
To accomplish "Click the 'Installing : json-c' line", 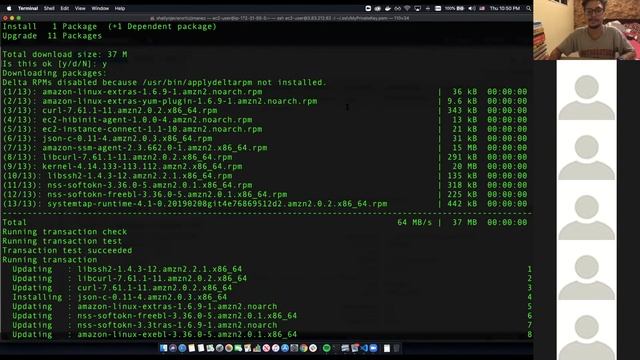I will pyautogui.click(x=119, y=297).
